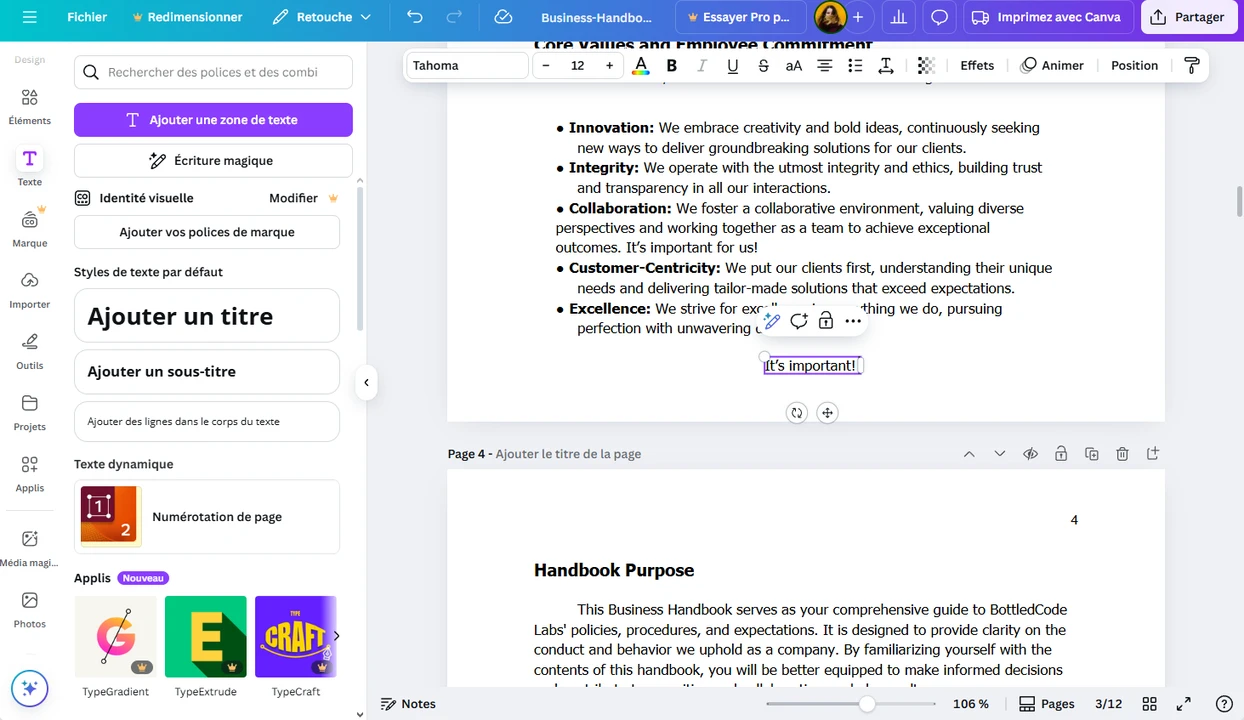Show more apps with right chevron
The image size is (1244, 720).
point(336,636)
